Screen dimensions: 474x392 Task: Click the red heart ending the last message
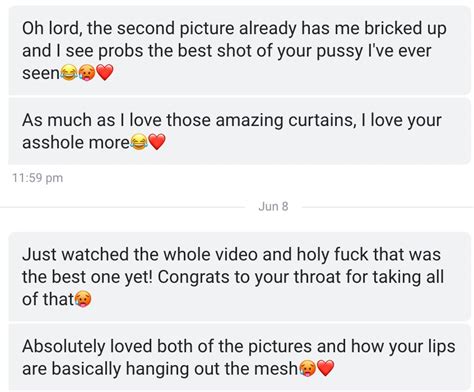click(325, 369)
